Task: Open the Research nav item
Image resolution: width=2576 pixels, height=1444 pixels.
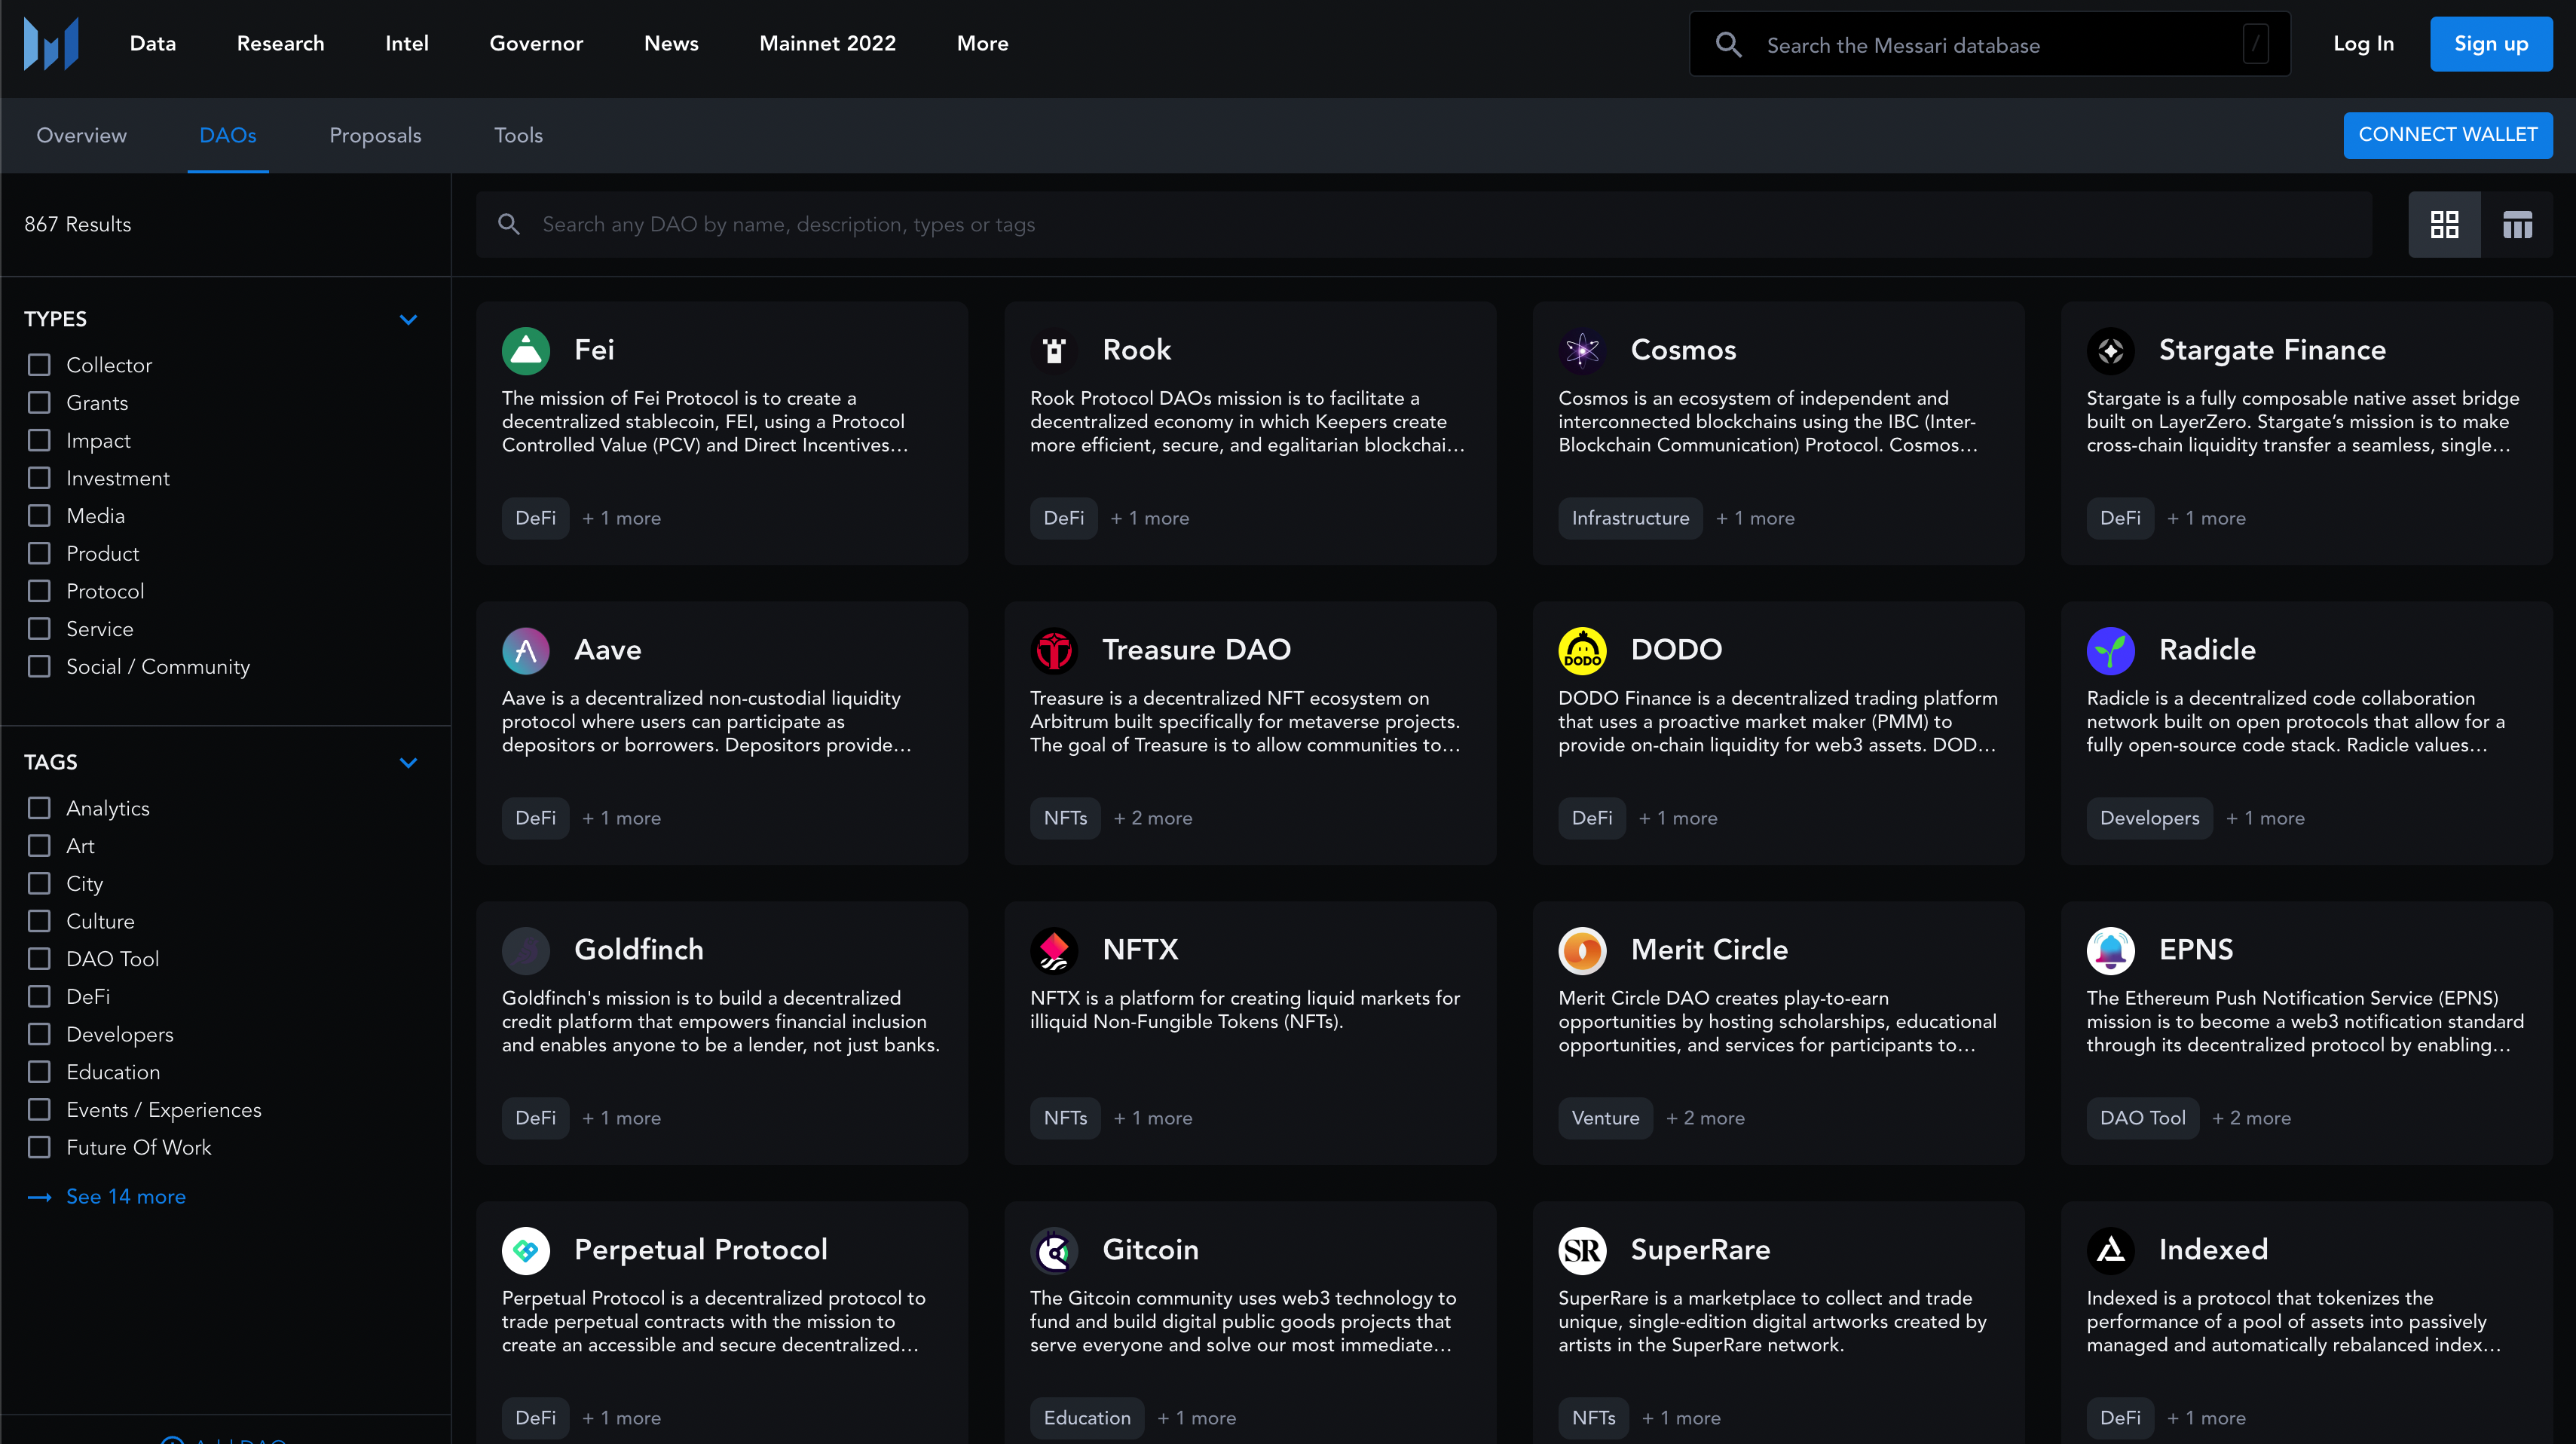Action: coord(280,44)
